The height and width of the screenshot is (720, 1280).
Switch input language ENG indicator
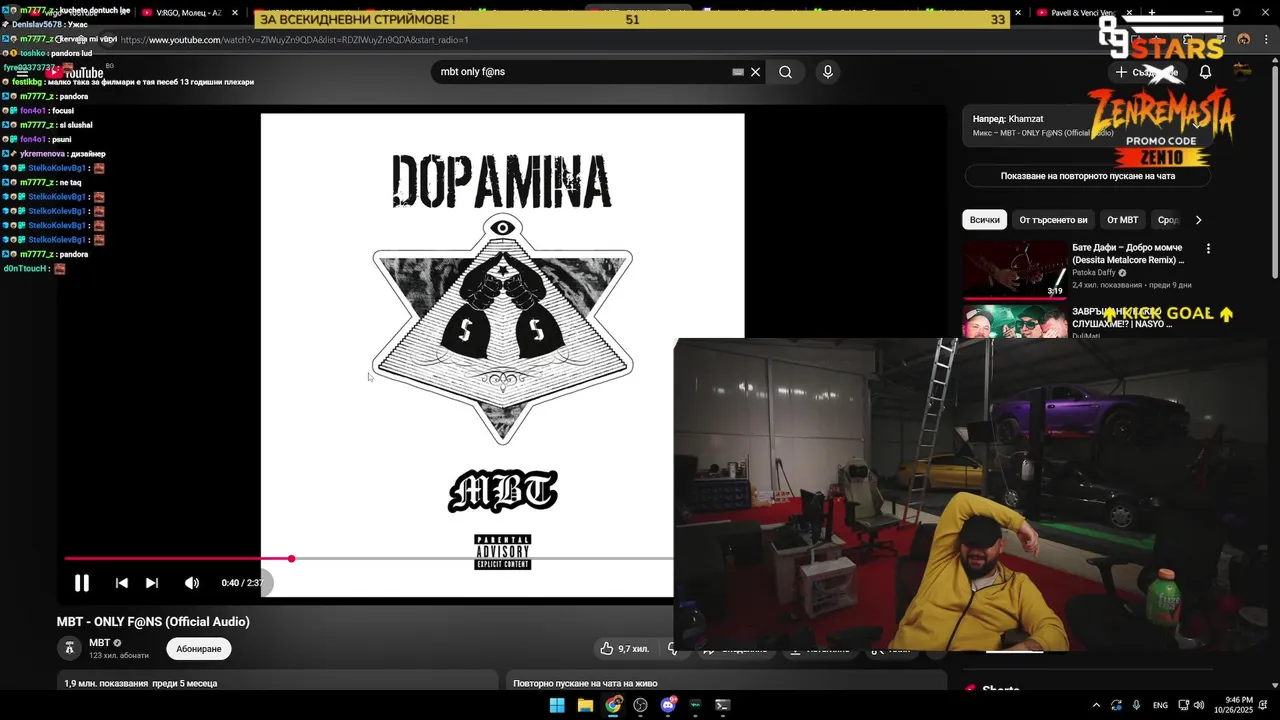point(1160,705)
